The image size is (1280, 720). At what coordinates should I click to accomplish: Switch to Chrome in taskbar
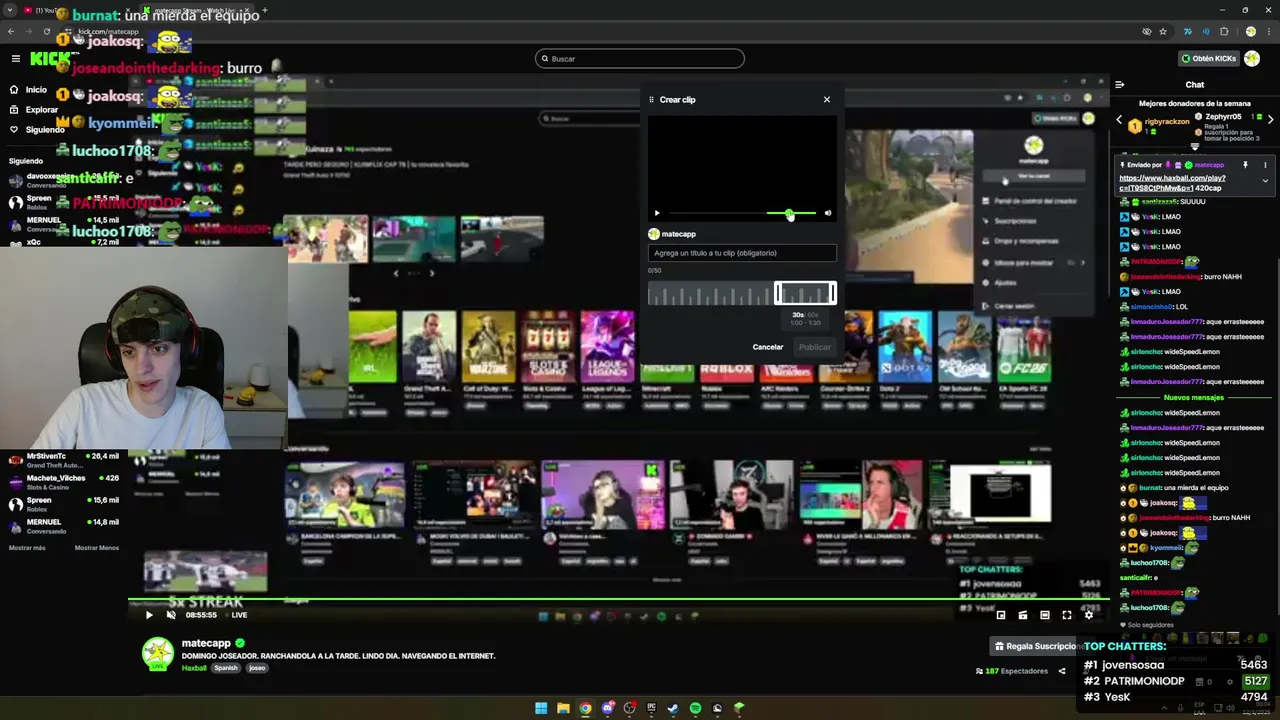click(x=585, y=708)
